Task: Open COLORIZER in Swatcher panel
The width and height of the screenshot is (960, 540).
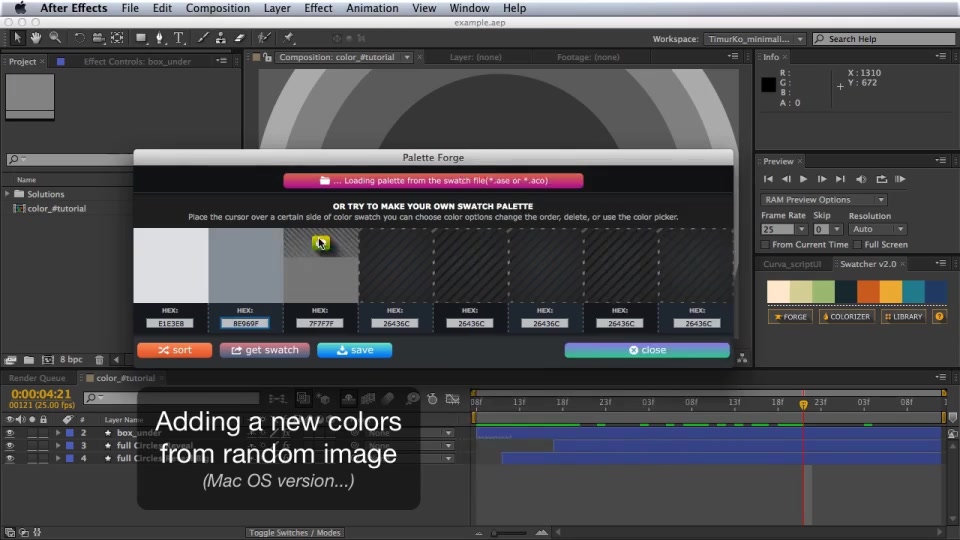Action: [x=846, y=317]
